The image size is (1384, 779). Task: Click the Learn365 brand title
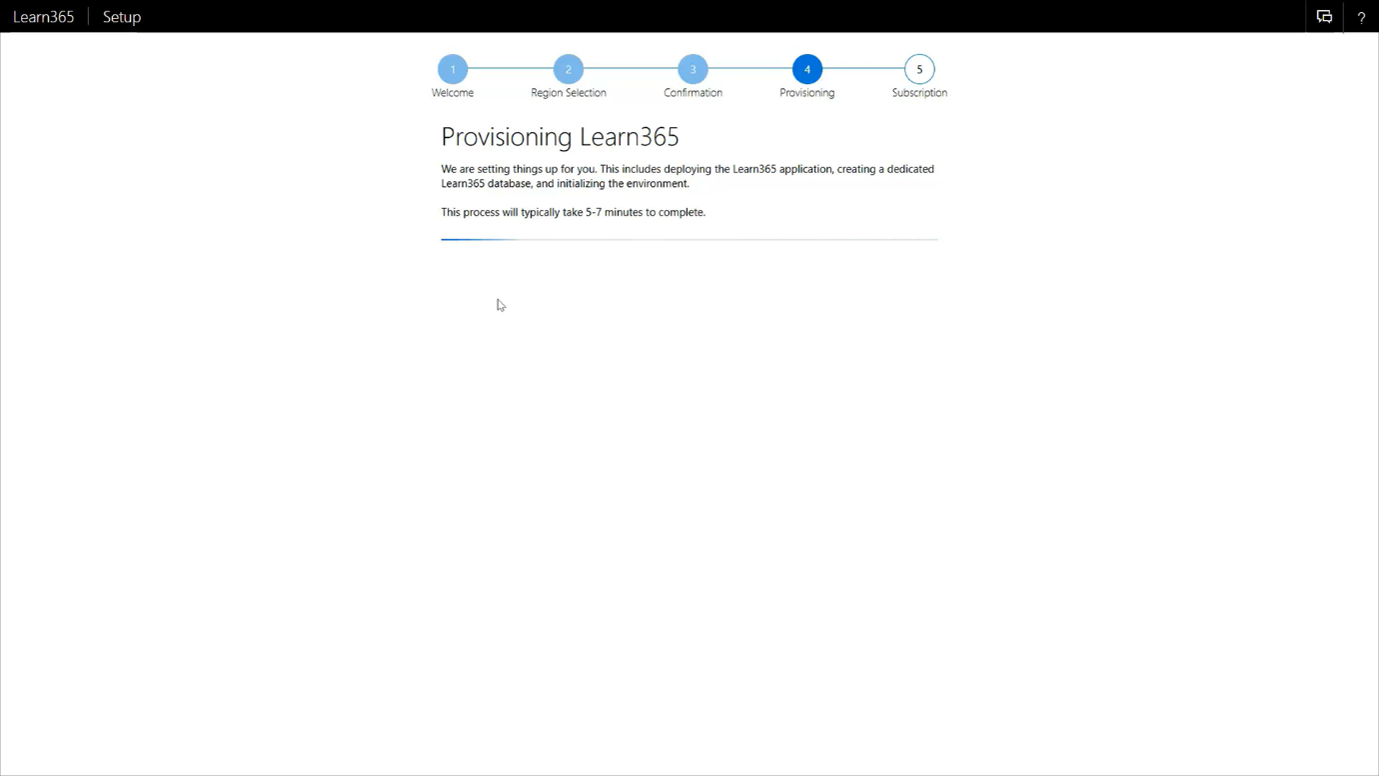(44, 17)
